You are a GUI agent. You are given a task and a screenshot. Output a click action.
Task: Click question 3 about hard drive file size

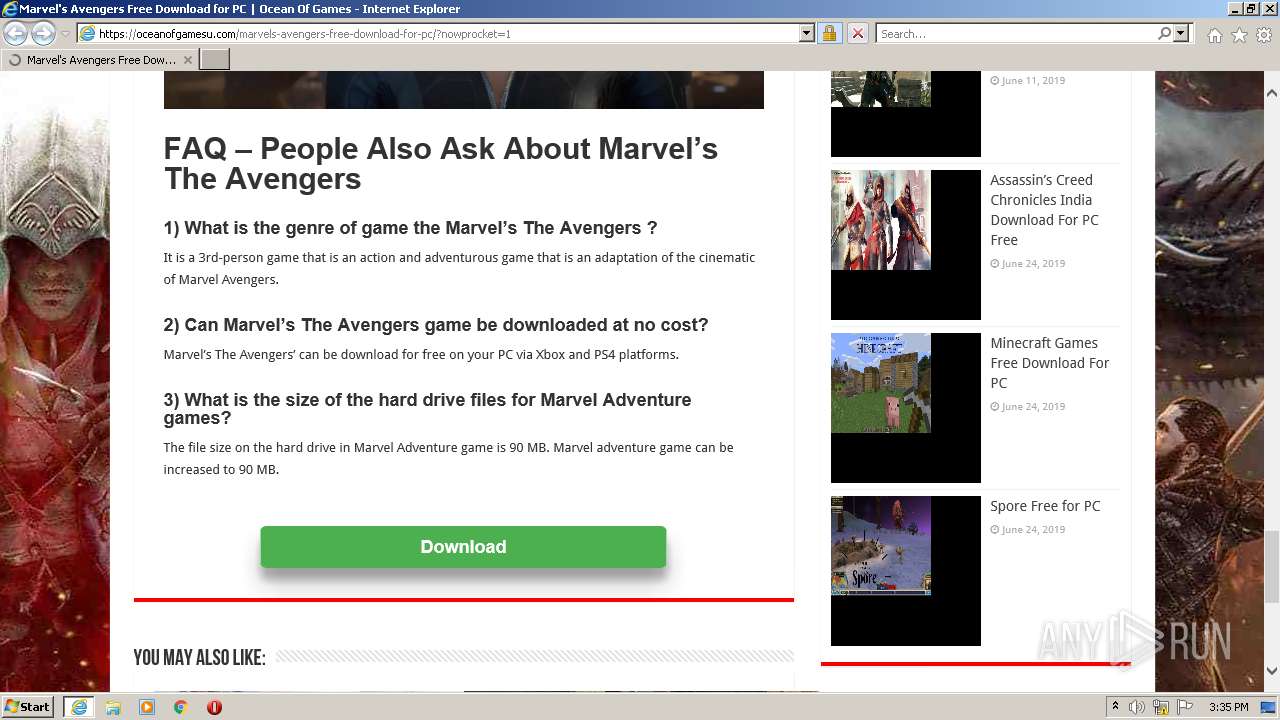pos(428,408)
